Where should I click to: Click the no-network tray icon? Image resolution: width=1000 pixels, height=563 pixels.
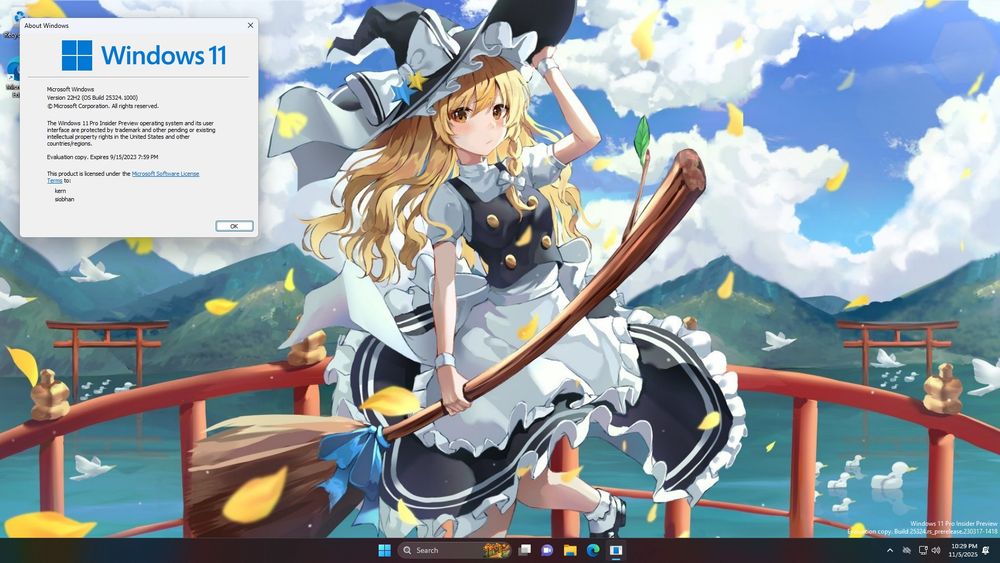[x=907, y=550]
